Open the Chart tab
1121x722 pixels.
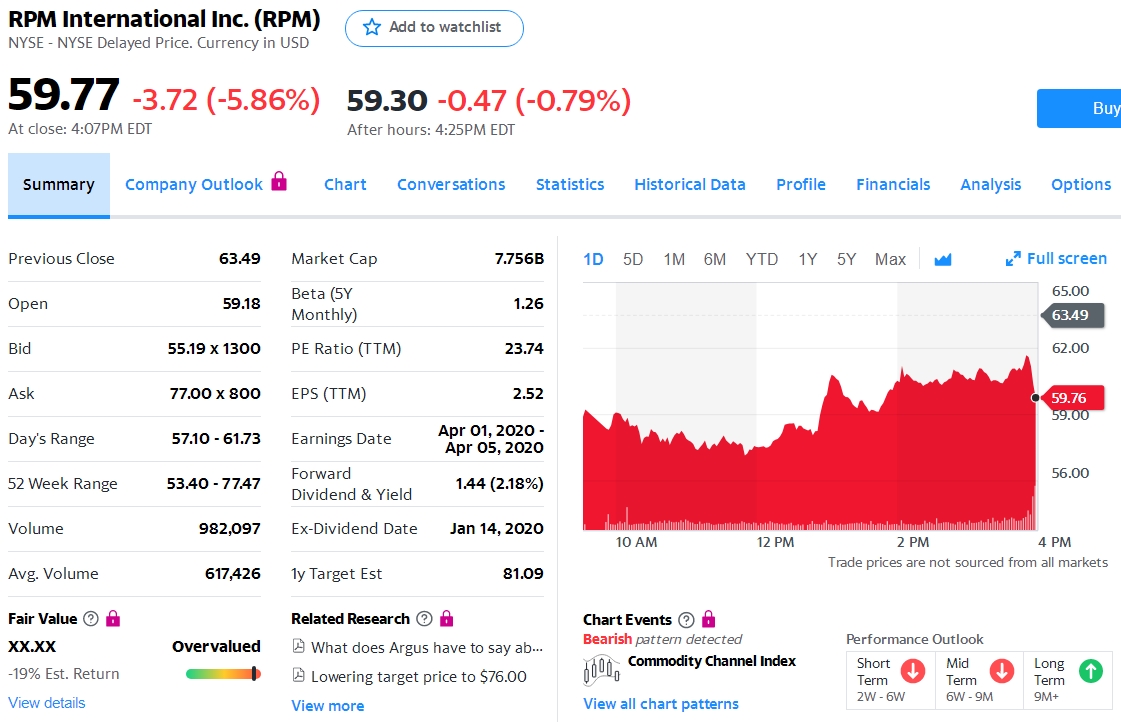[x=345, y=184]
